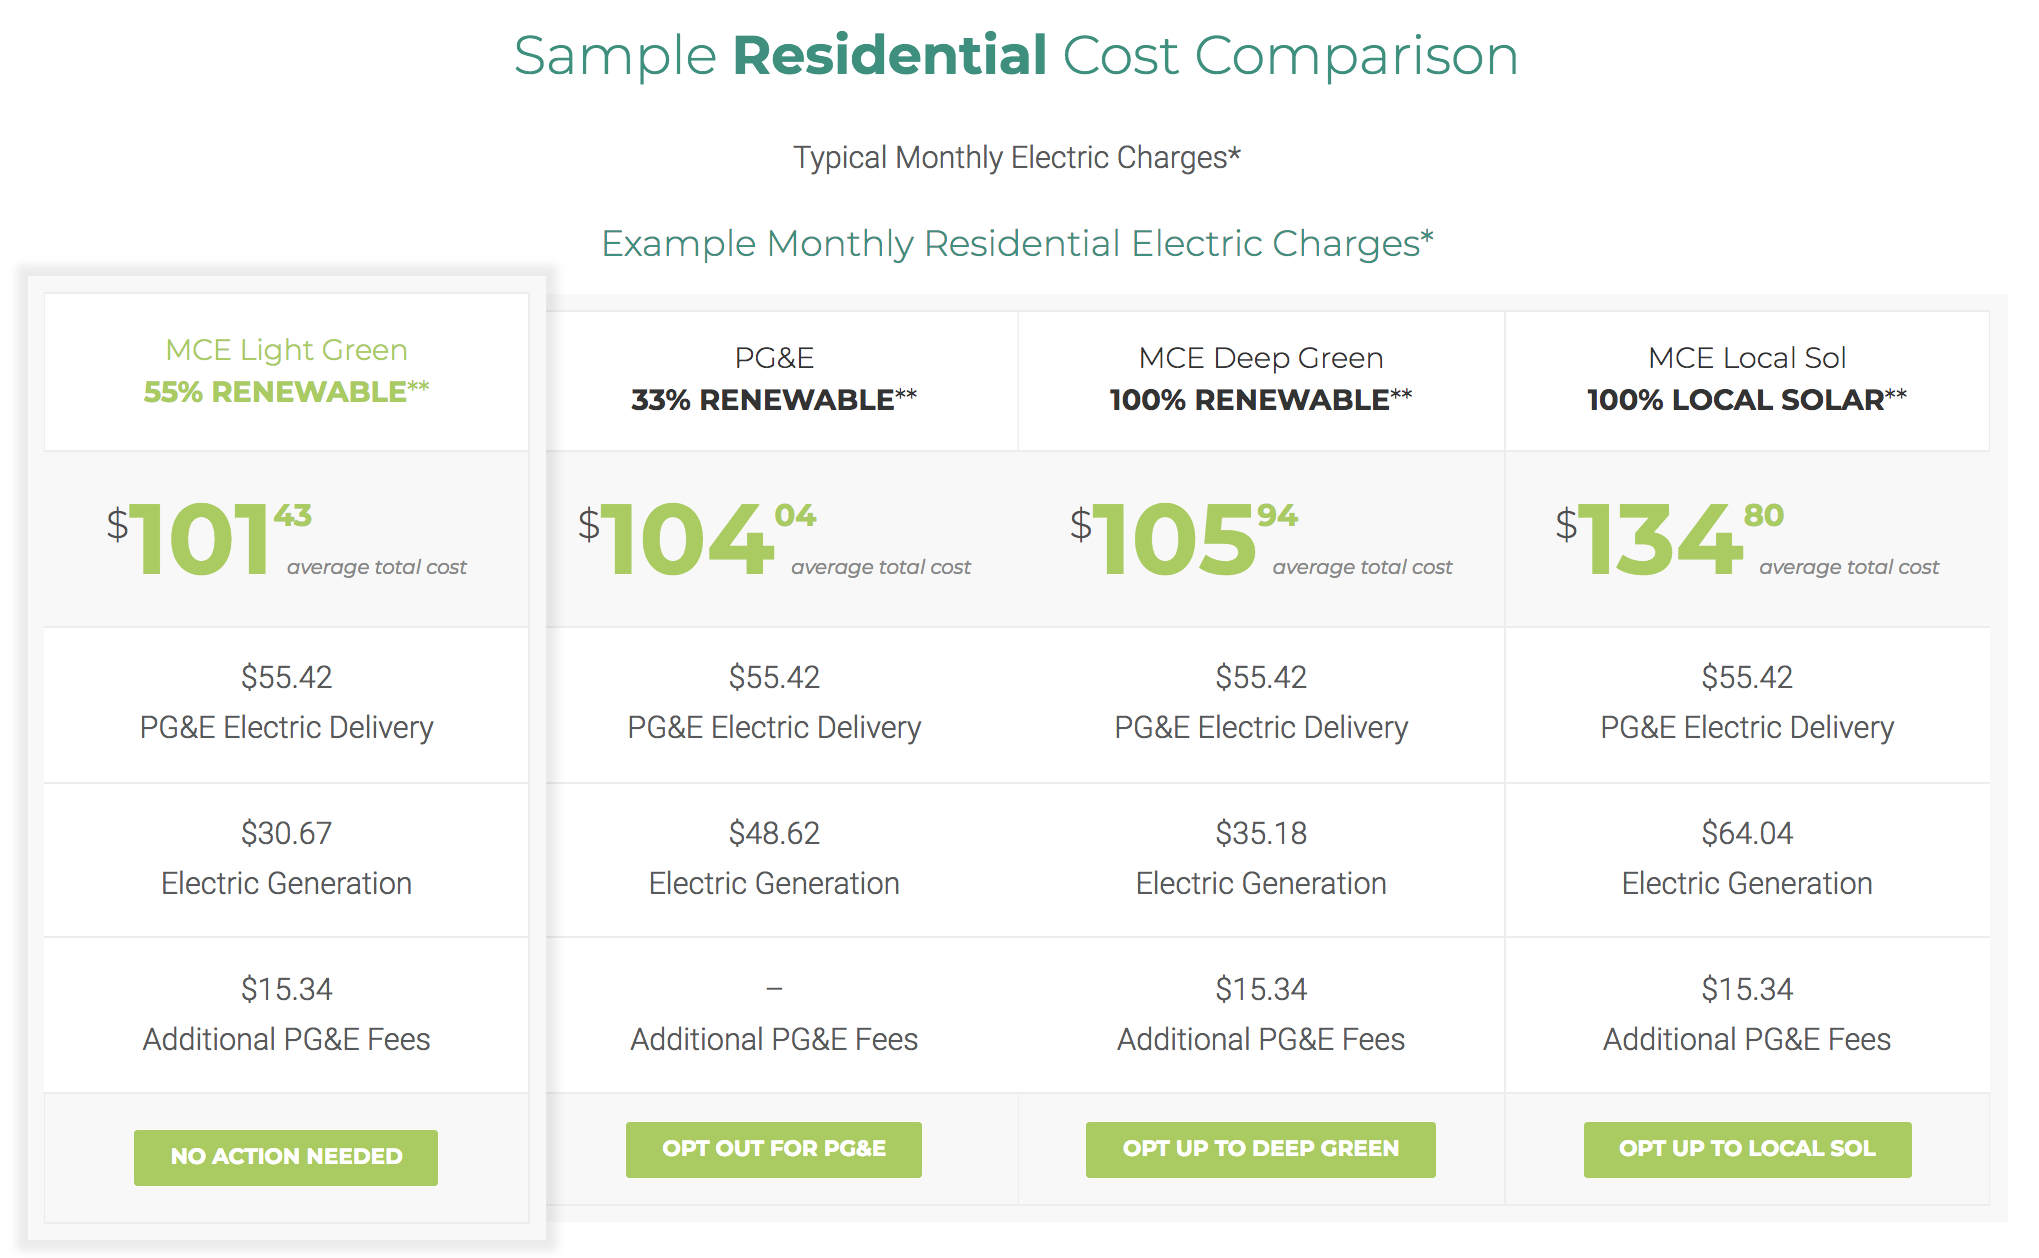Select the $35.18 Electric Generation amount
The image size is (2039, 1258).
coord(1260,833)
